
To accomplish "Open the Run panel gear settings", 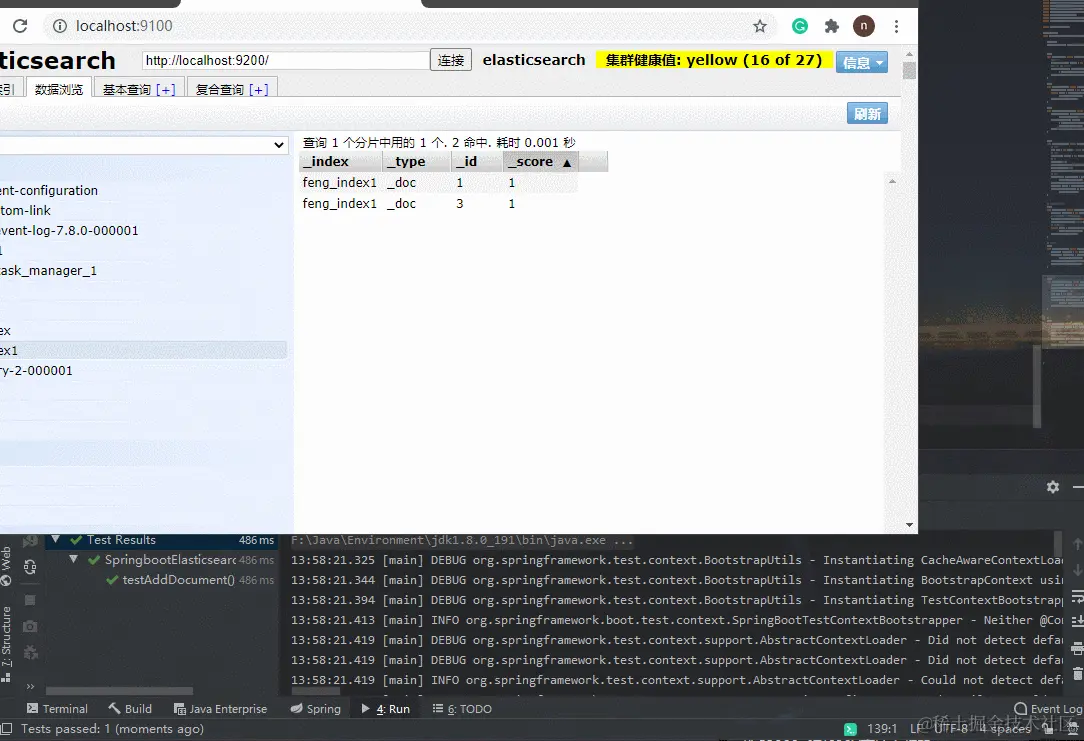I will [x=1053, y=487].
